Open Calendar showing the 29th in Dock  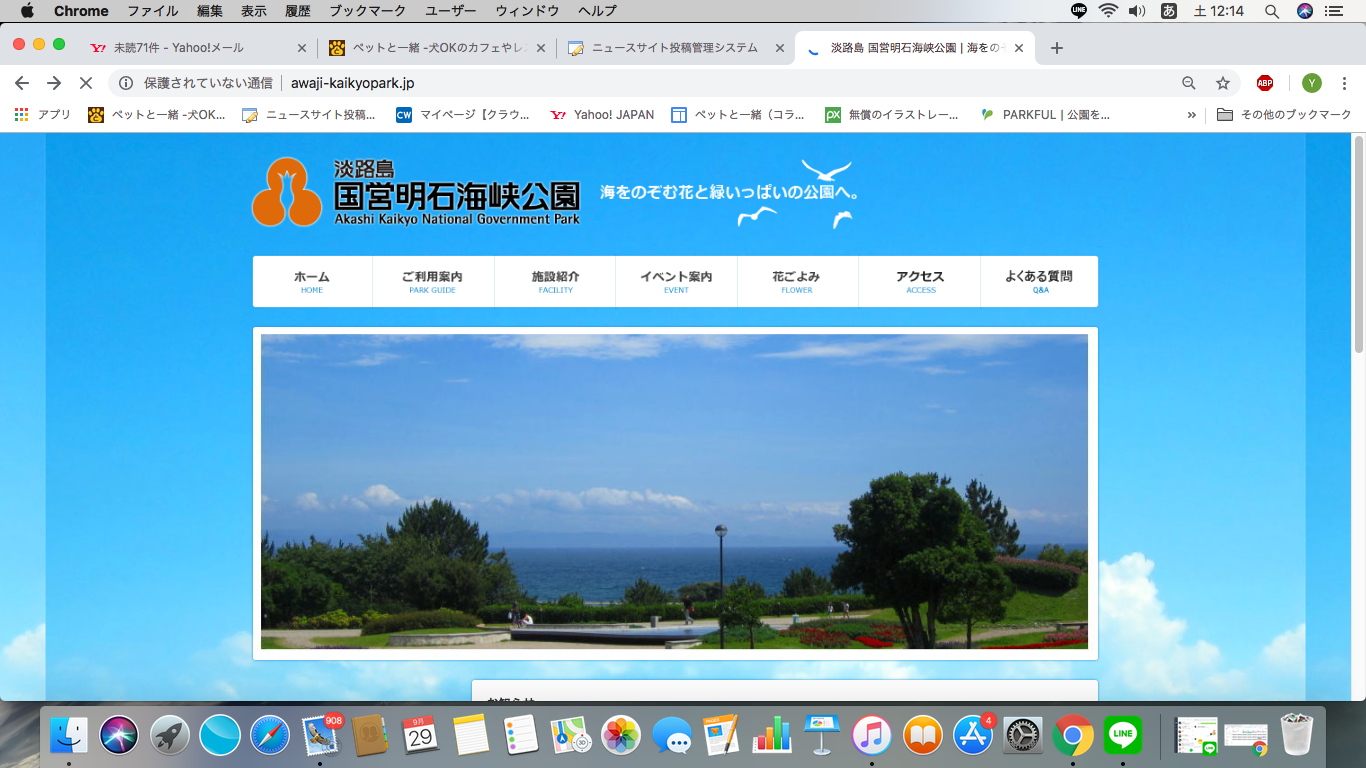(421, 736)
